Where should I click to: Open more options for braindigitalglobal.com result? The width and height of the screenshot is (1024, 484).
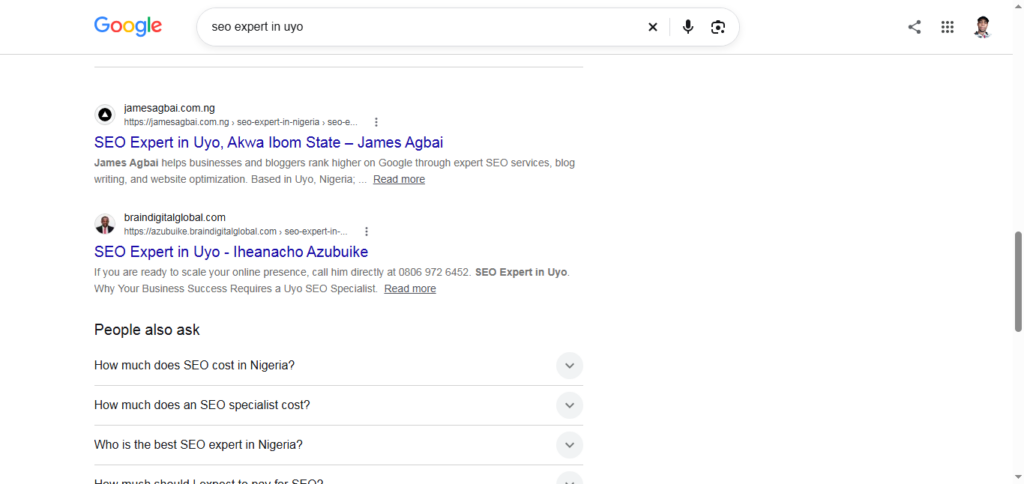pyautogui.click(x=366, y=231)
